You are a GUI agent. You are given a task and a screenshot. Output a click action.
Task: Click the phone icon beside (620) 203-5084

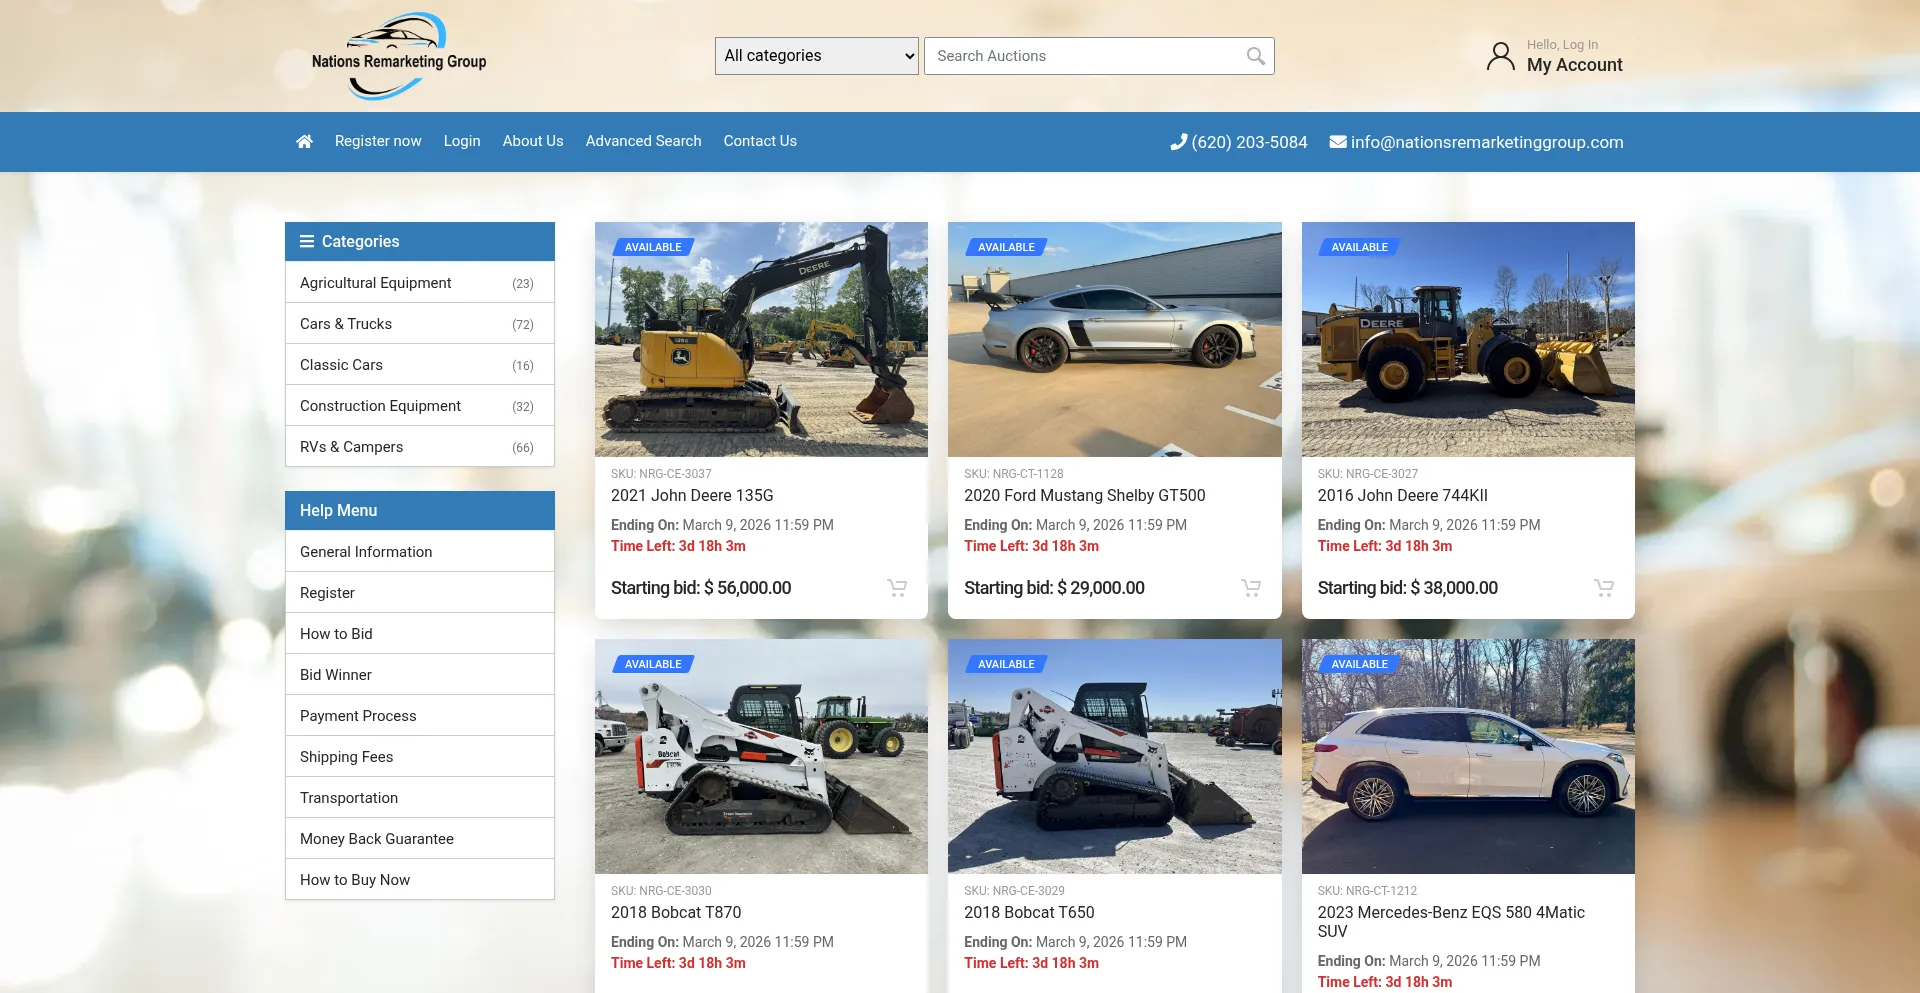[1179, 142]
